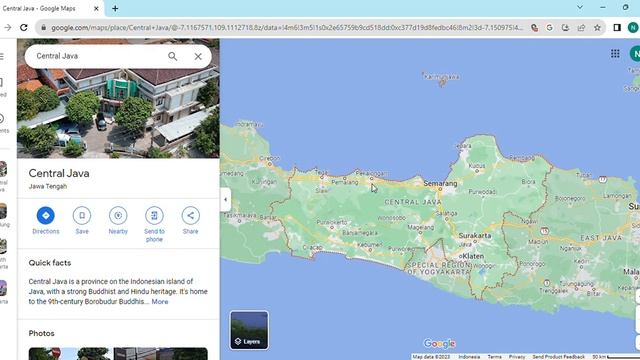The height and width of the screenshot is (360, 640).
Task: Click the Karimunjawa island label
Action: 441,76
